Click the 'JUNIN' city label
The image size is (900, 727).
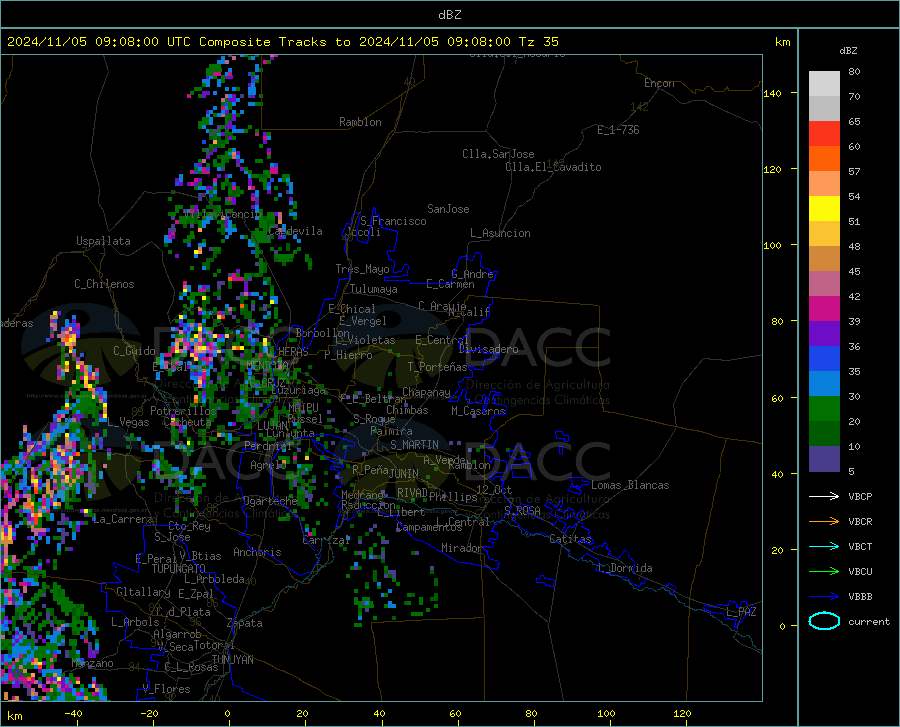pyautogui.click(x=404, y=474)
